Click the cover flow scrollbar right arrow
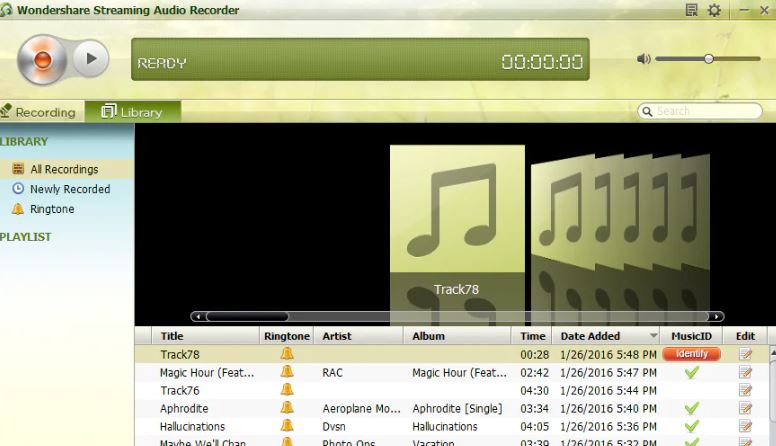776x446 pixels. click(x=716, y=317)
